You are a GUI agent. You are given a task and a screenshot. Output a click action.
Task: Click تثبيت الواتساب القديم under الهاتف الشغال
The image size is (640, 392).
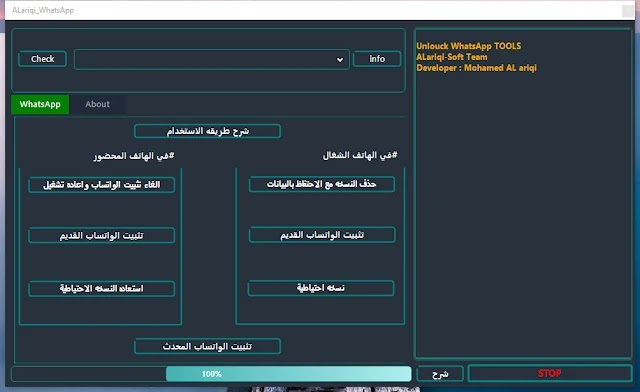pos(322,235)
